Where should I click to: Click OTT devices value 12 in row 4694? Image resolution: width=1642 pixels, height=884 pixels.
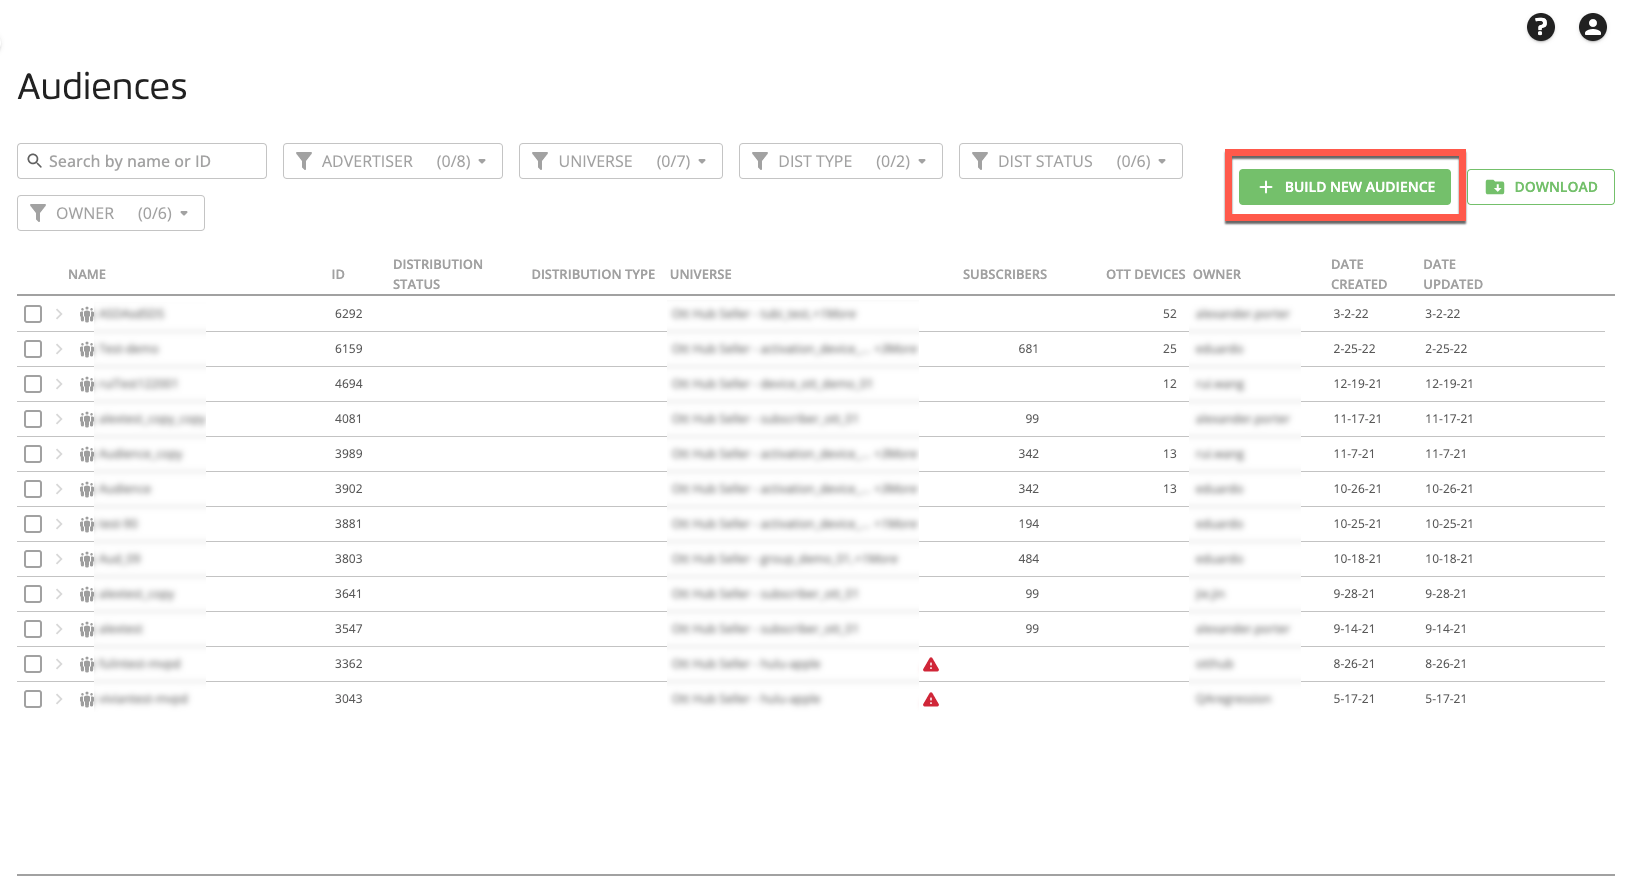(1170, 384)
